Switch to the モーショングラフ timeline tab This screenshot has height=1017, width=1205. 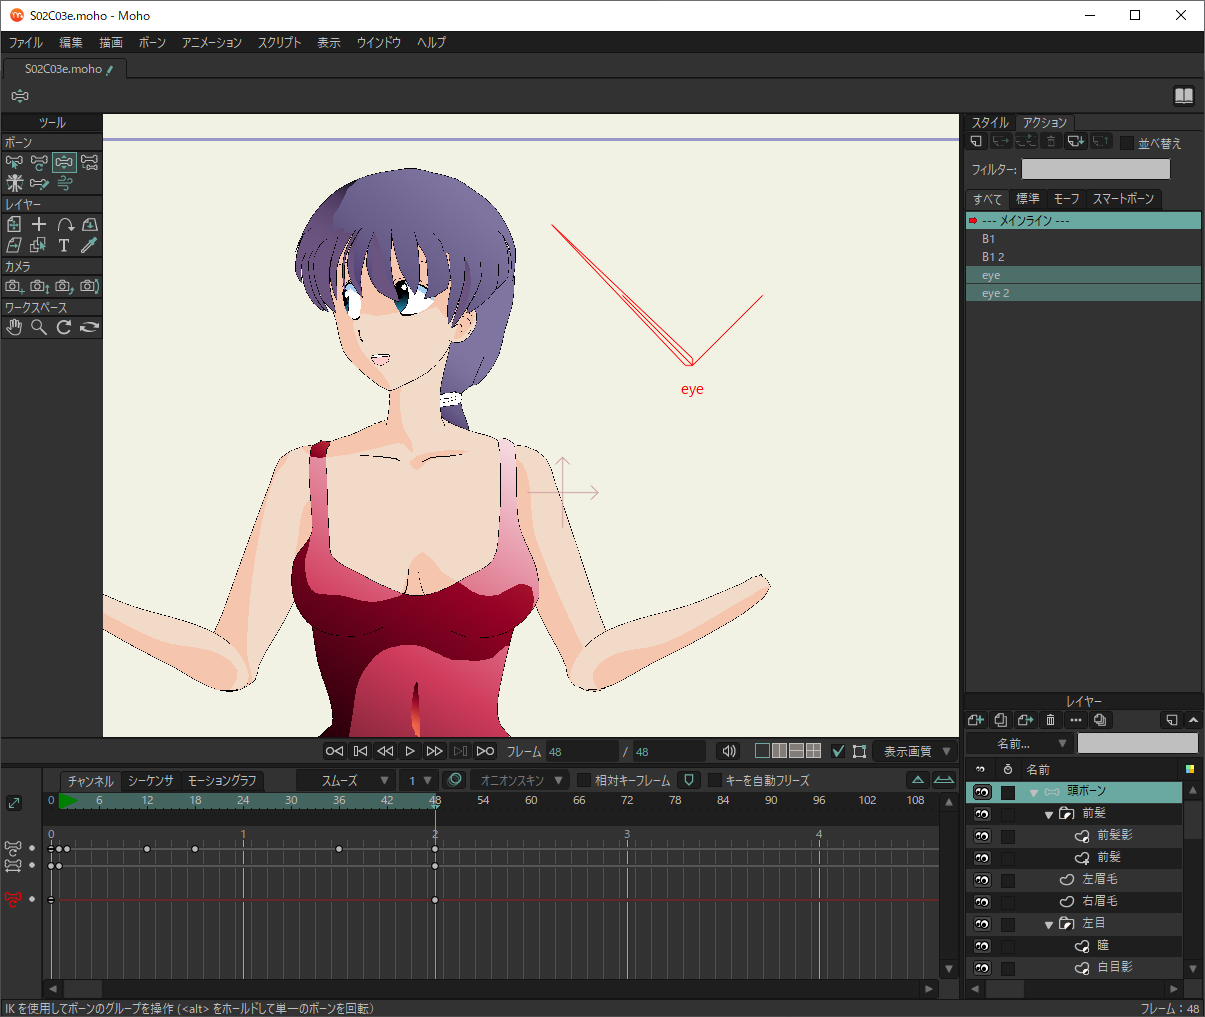222,780
